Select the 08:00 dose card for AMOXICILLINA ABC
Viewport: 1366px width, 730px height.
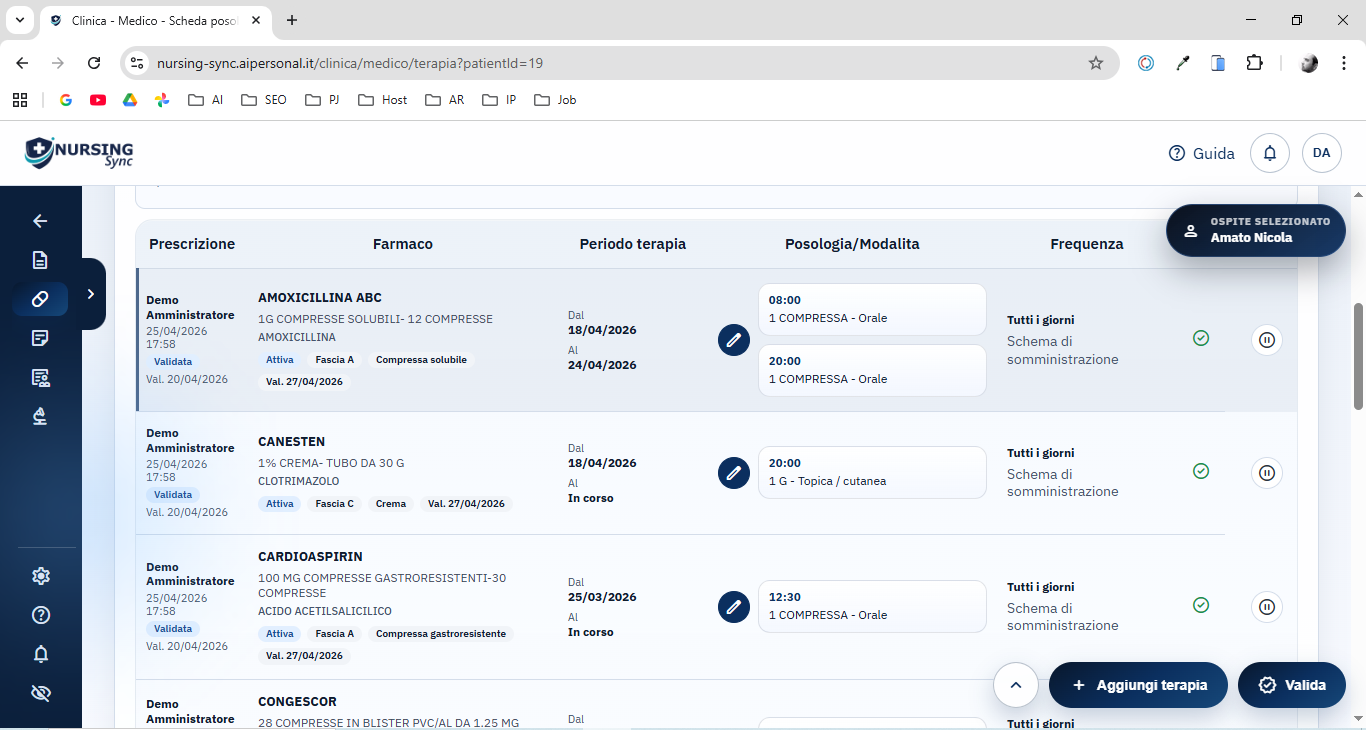coord(872,309)
